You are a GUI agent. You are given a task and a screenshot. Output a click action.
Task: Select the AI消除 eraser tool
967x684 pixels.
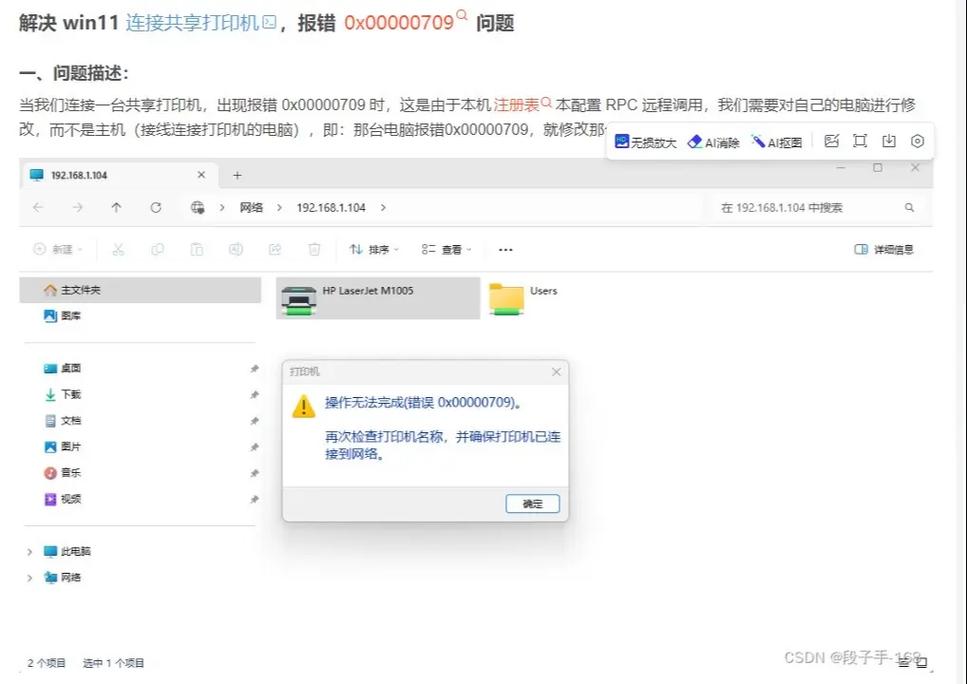coord(713,142)
